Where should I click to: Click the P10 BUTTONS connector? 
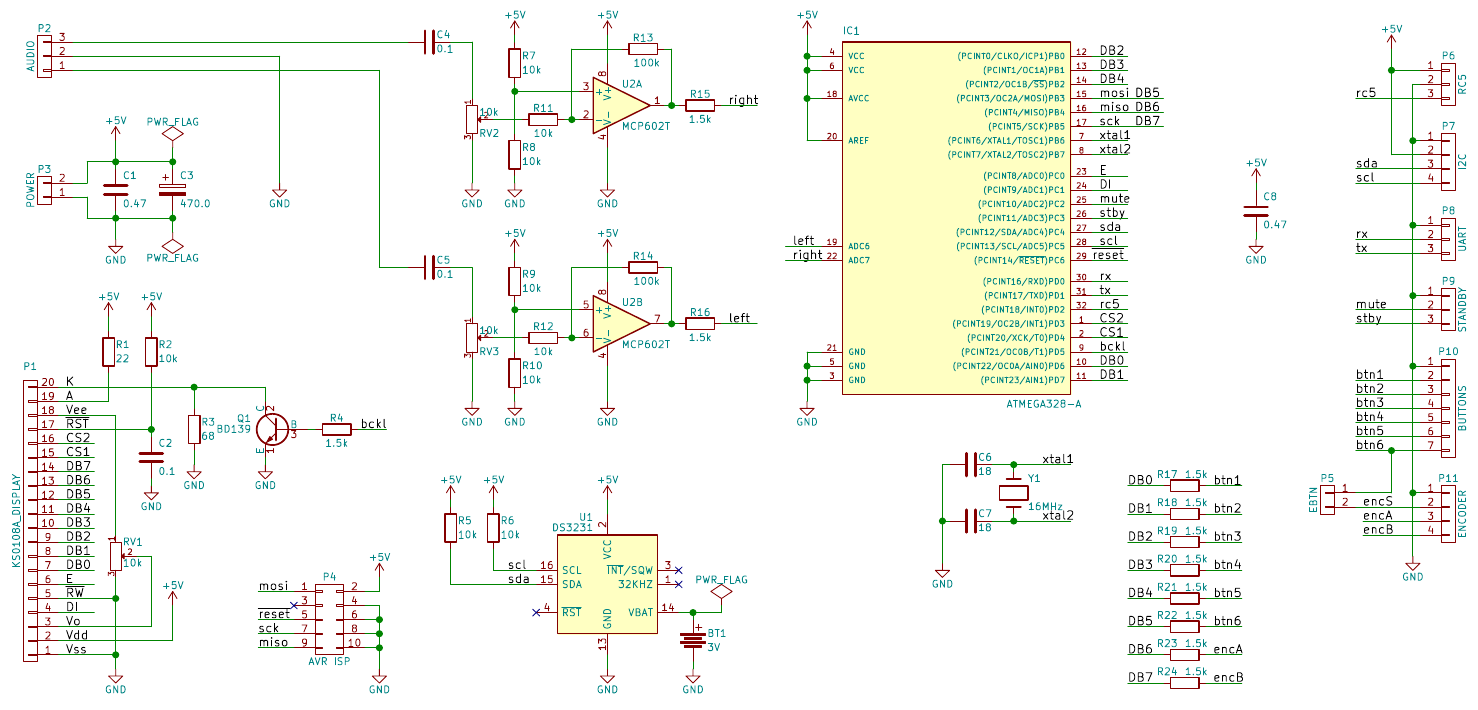click(1449, 409)
